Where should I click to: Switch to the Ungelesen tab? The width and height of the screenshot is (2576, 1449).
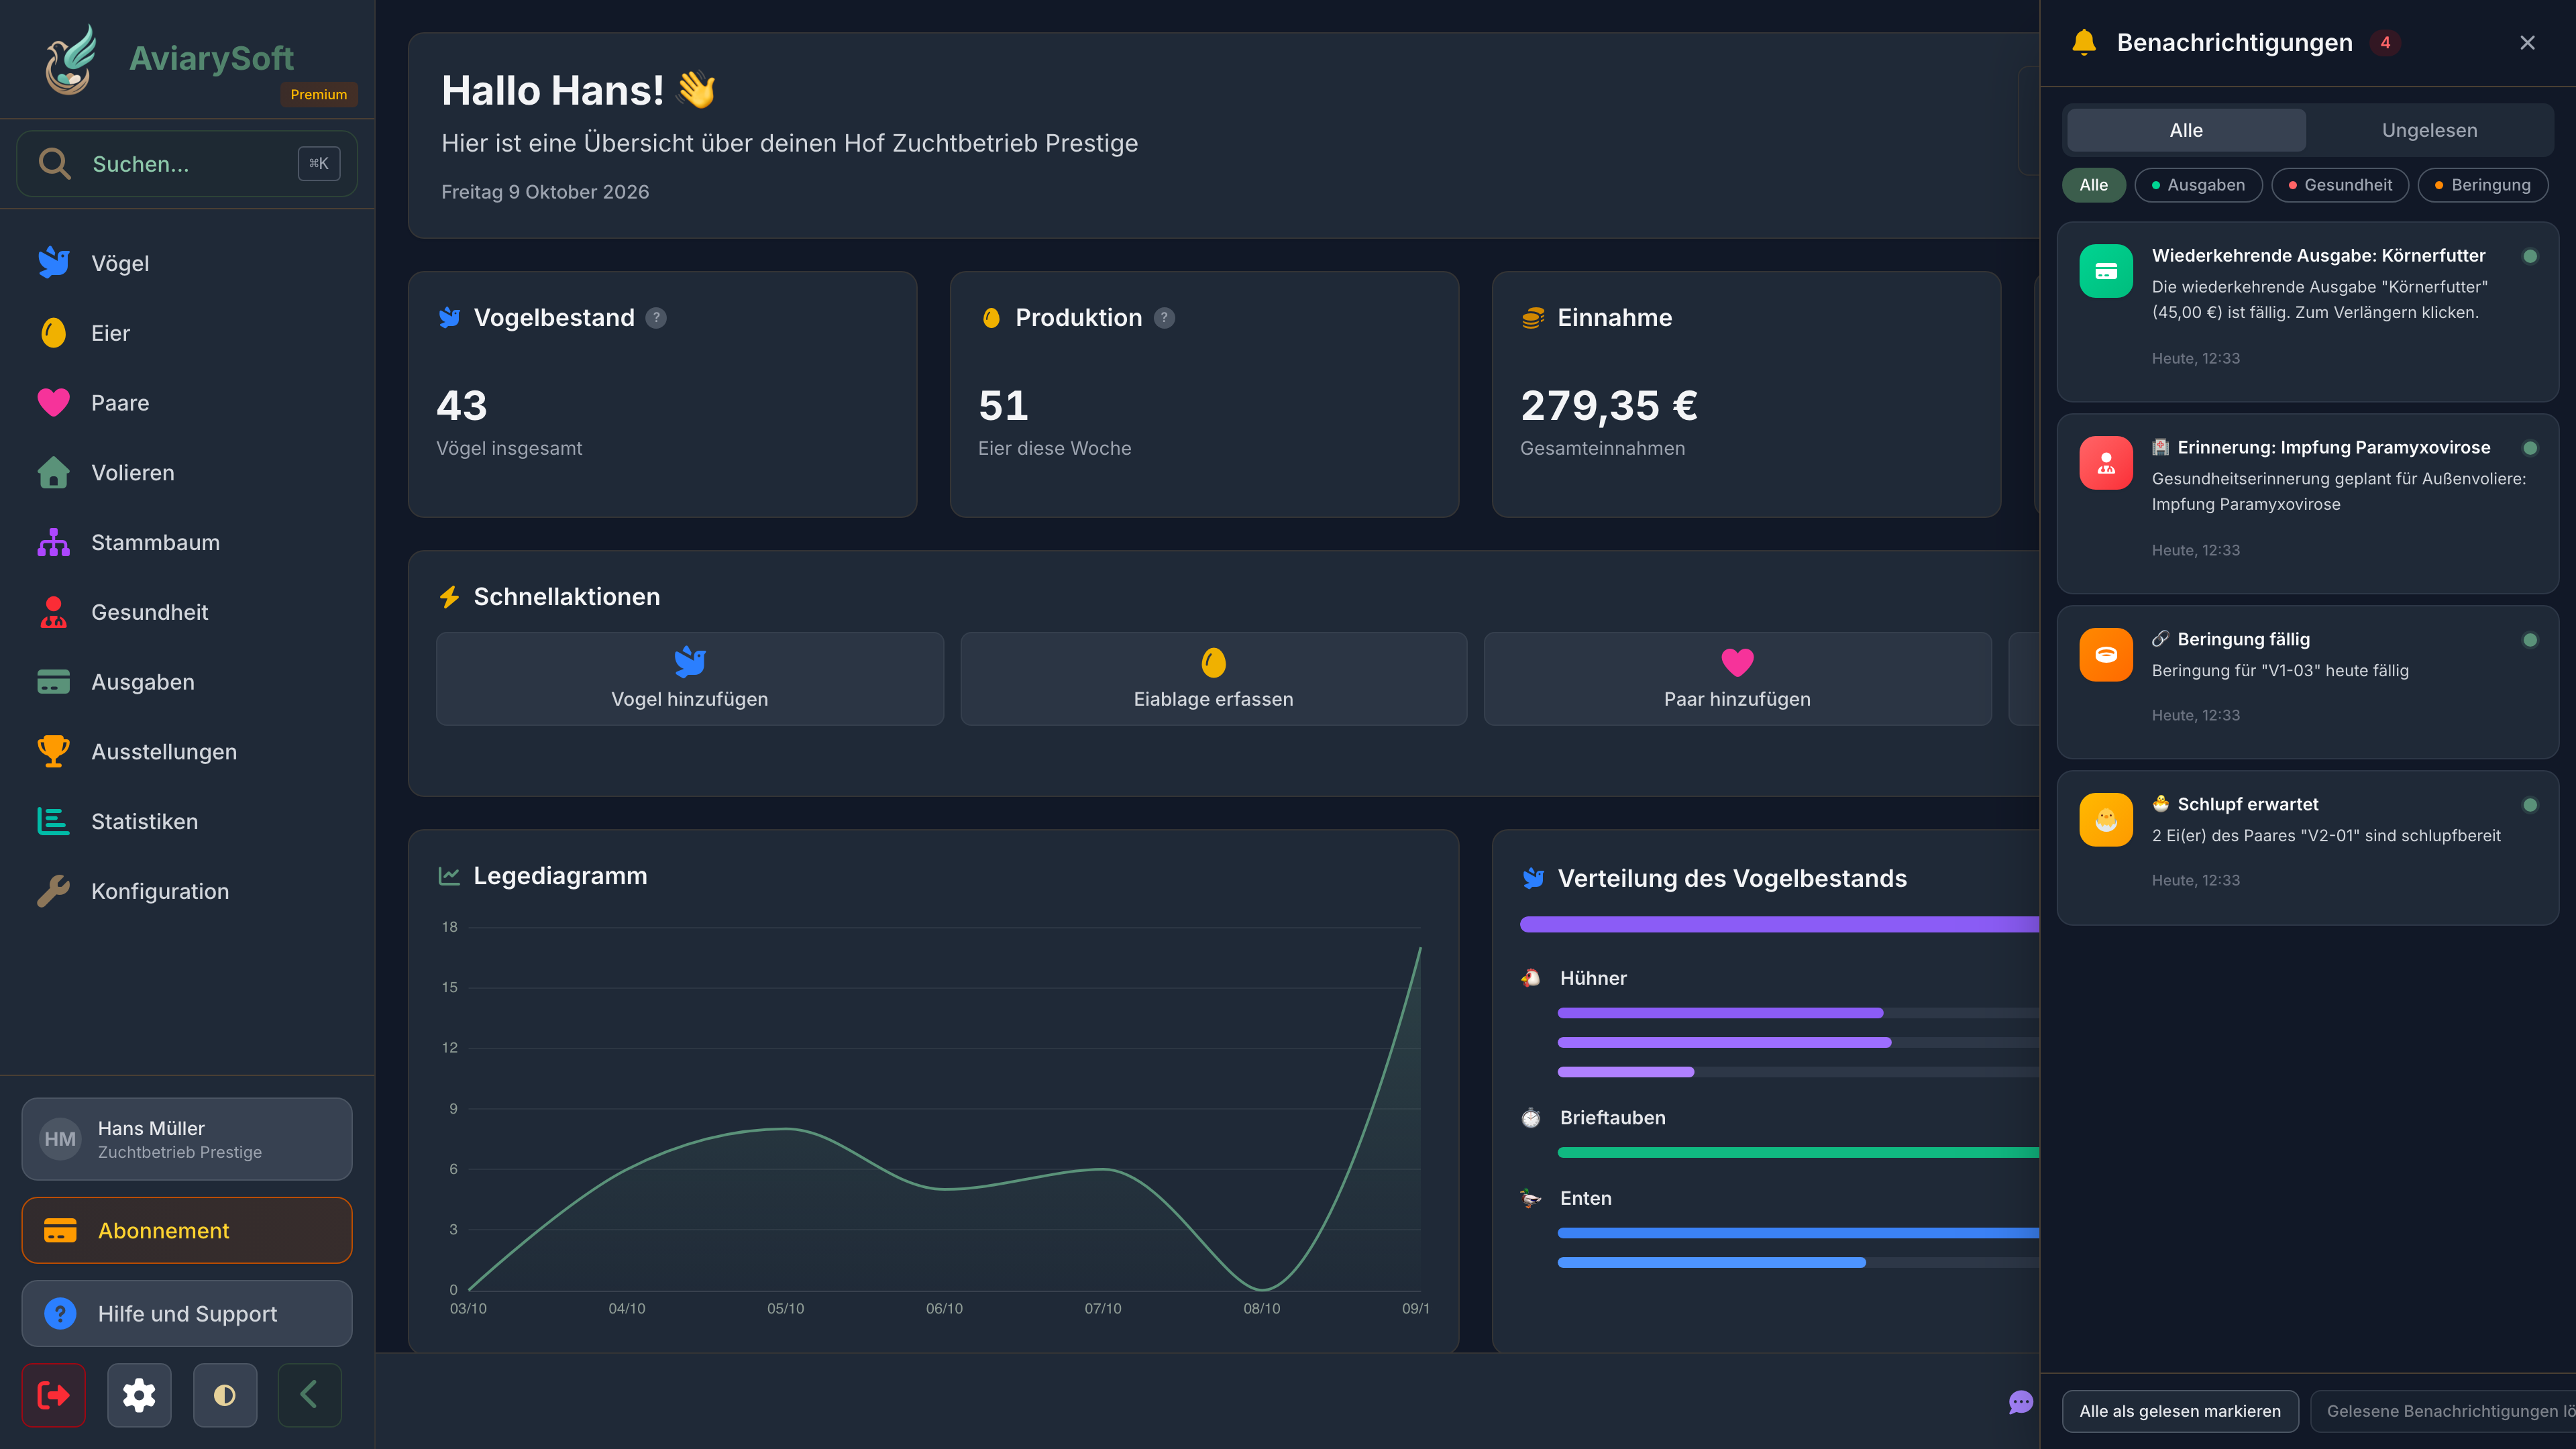2429,130
